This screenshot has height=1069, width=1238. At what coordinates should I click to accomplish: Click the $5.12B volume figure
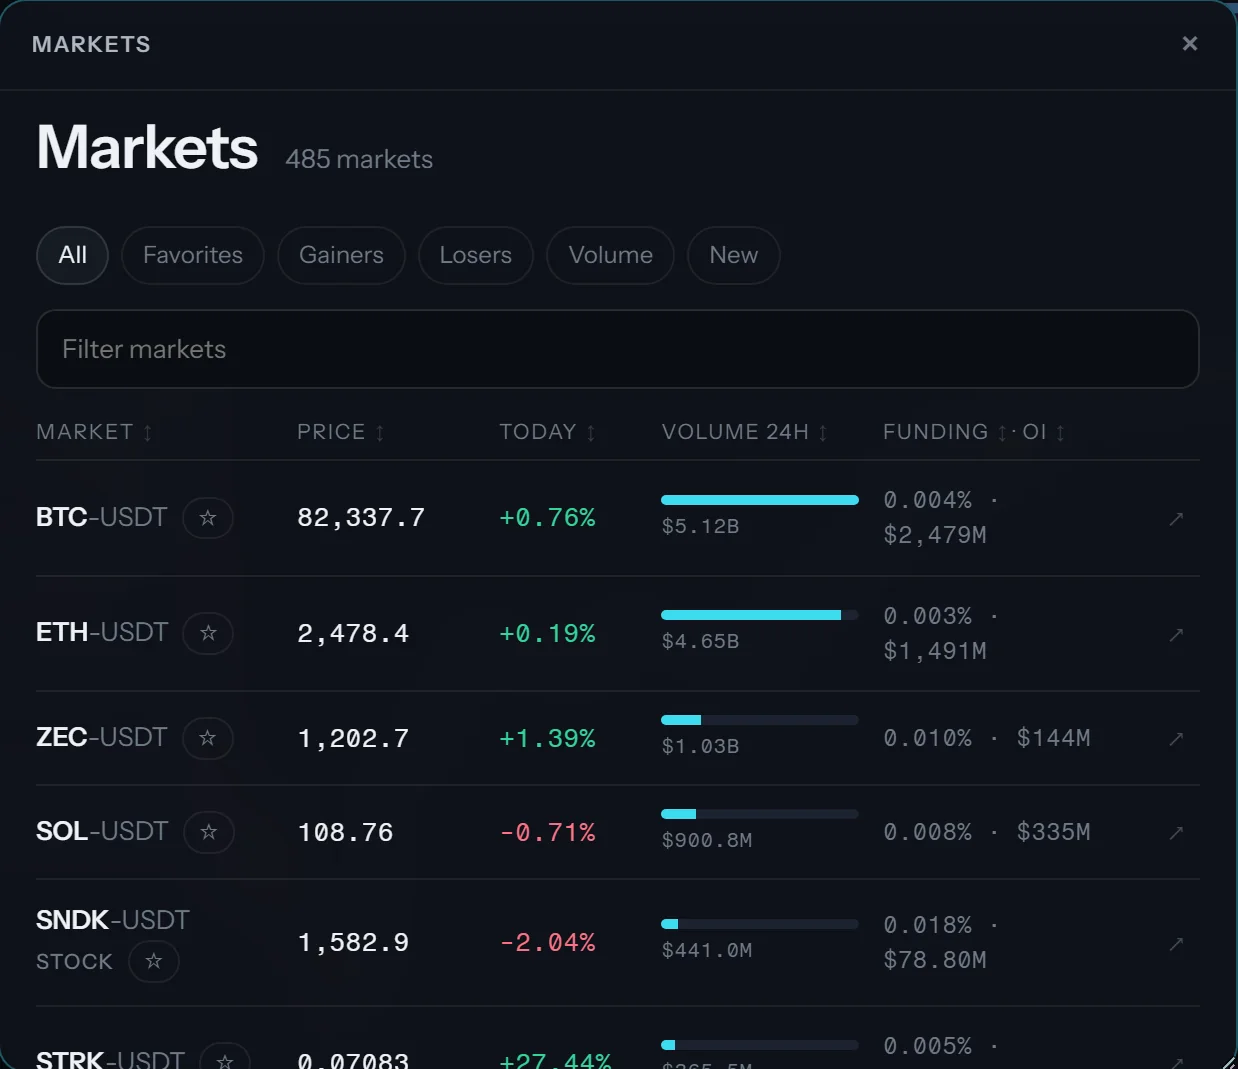[700, 526]
